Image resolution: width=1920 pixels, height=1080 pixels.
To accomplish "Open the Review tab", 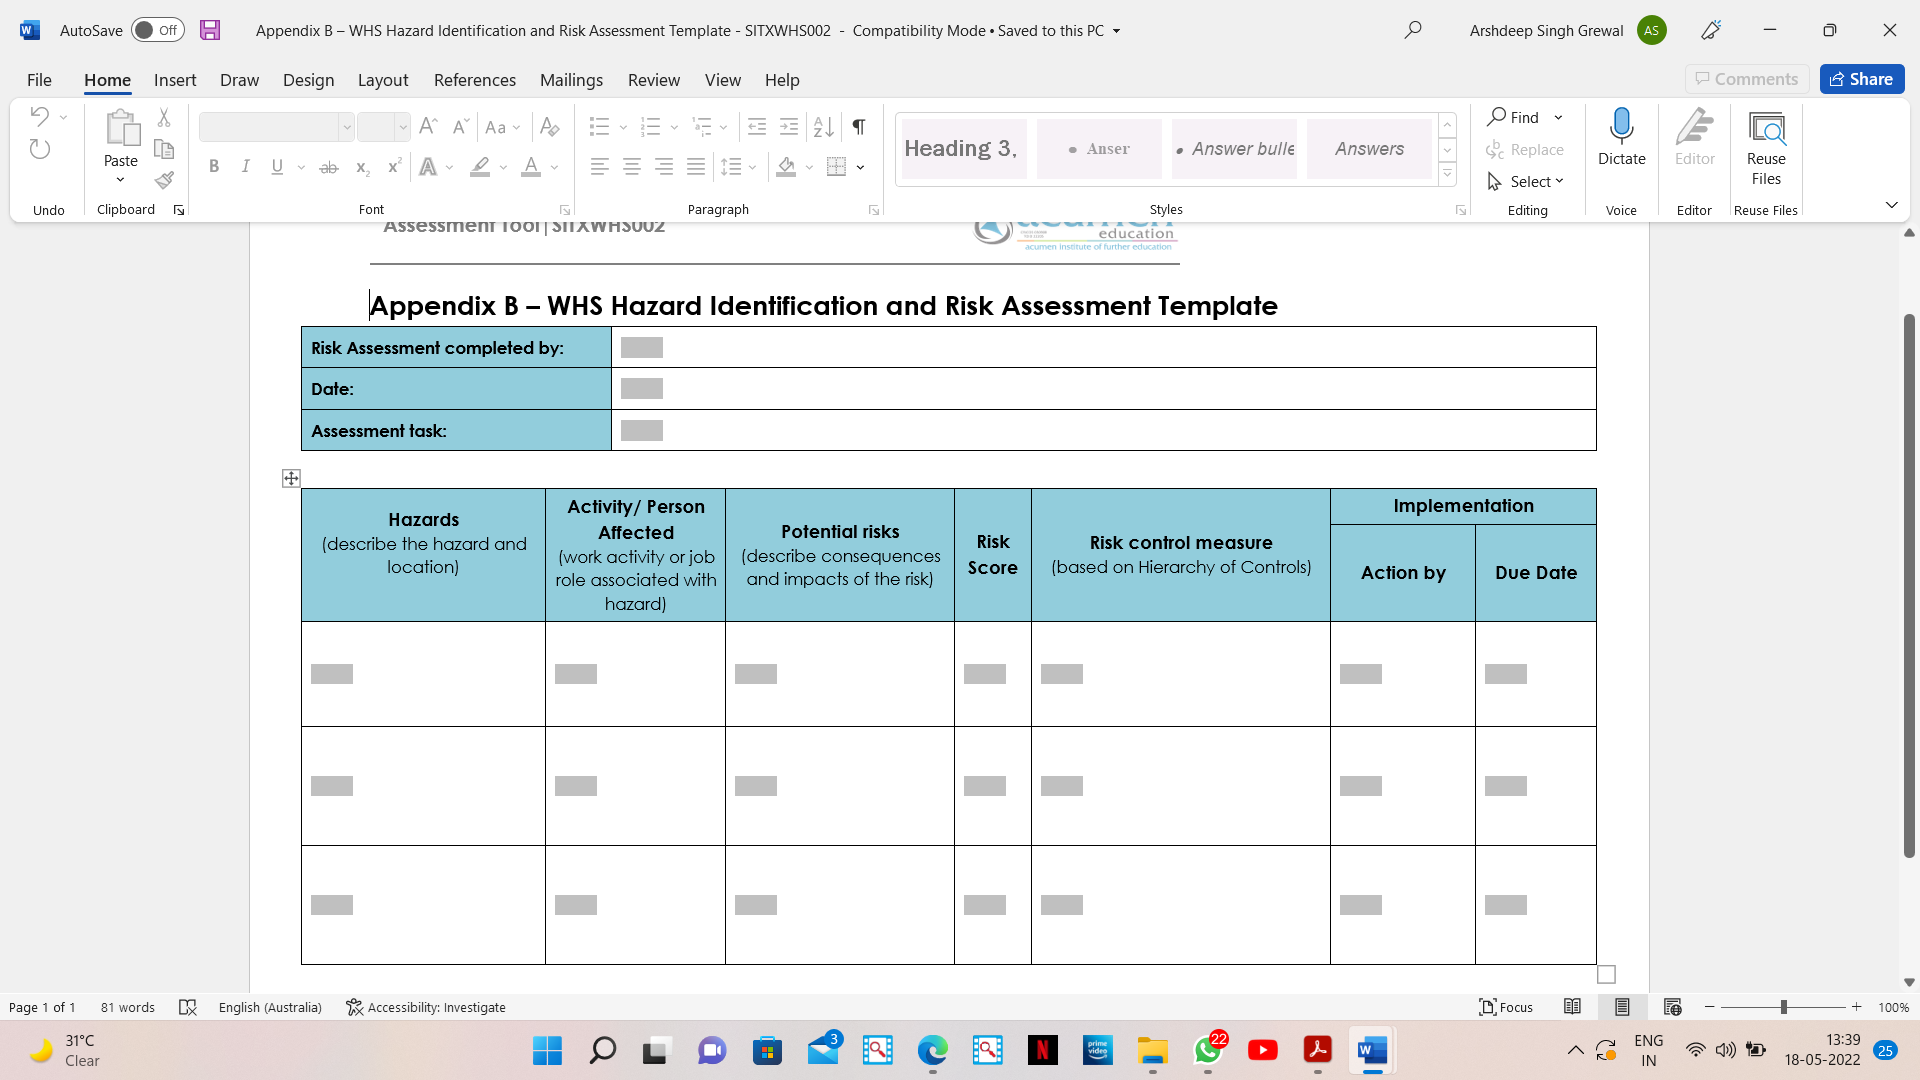I will tap(653, 80).
